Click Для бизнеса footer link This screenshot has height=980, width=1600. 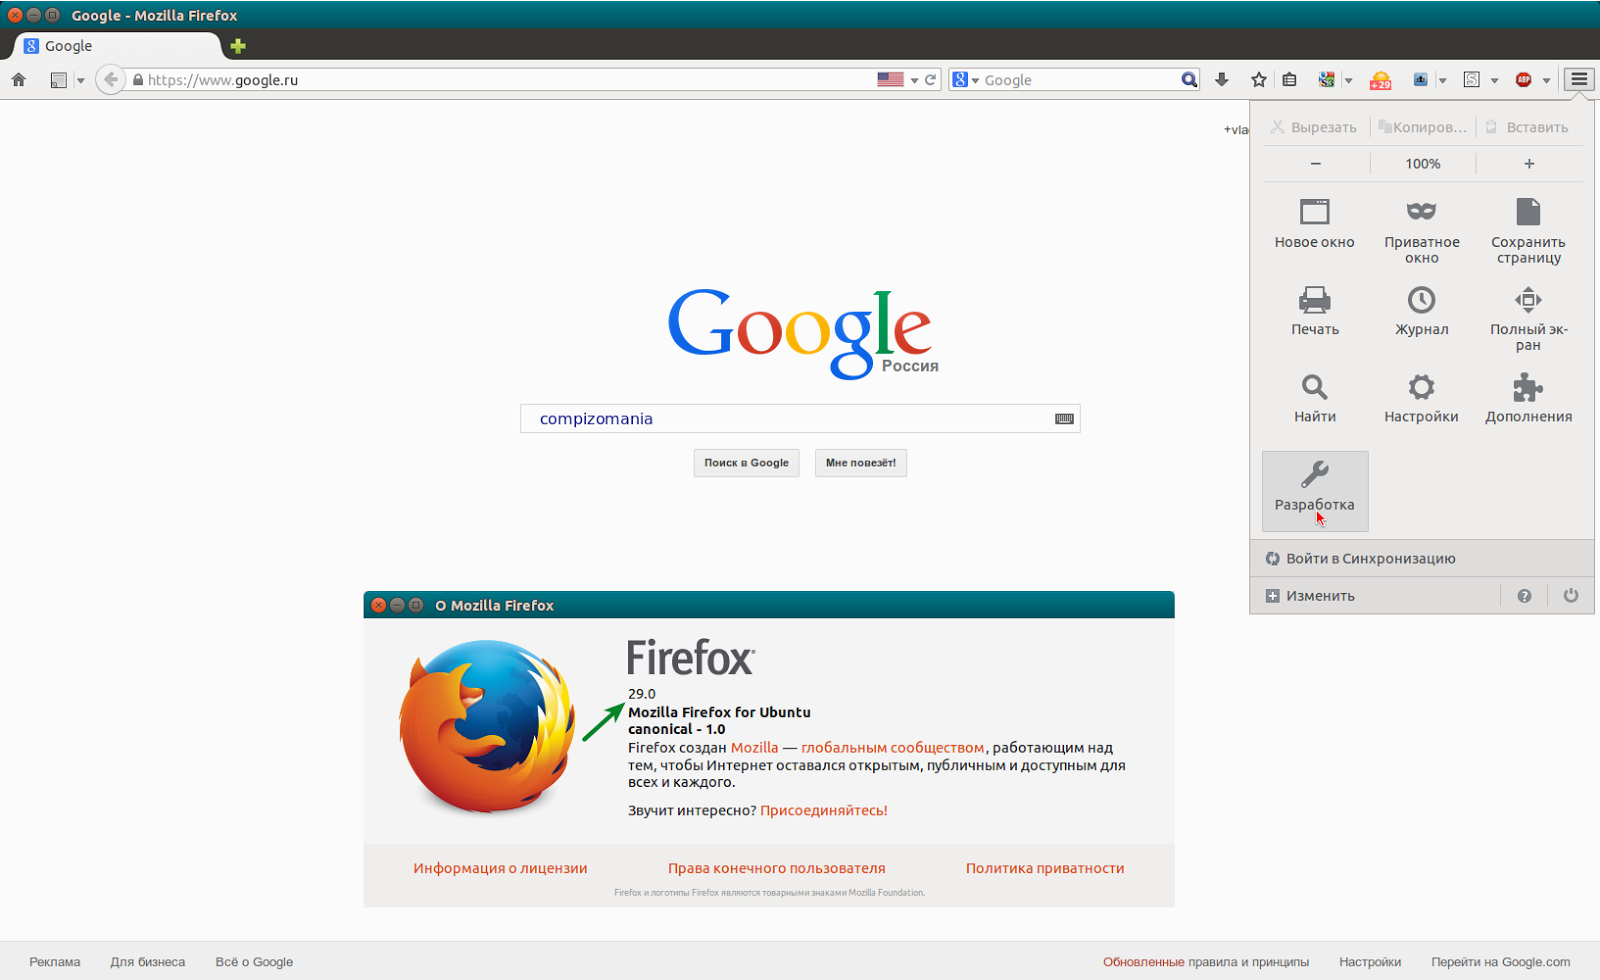pyautogui.click(x=148, y=962)
